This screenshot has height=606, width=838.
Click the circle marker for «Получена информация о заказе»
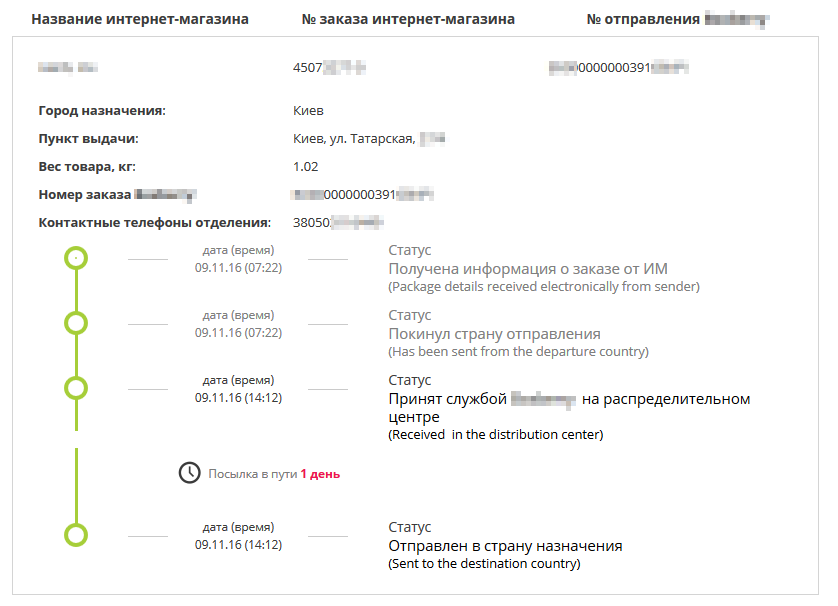(76, 258)
